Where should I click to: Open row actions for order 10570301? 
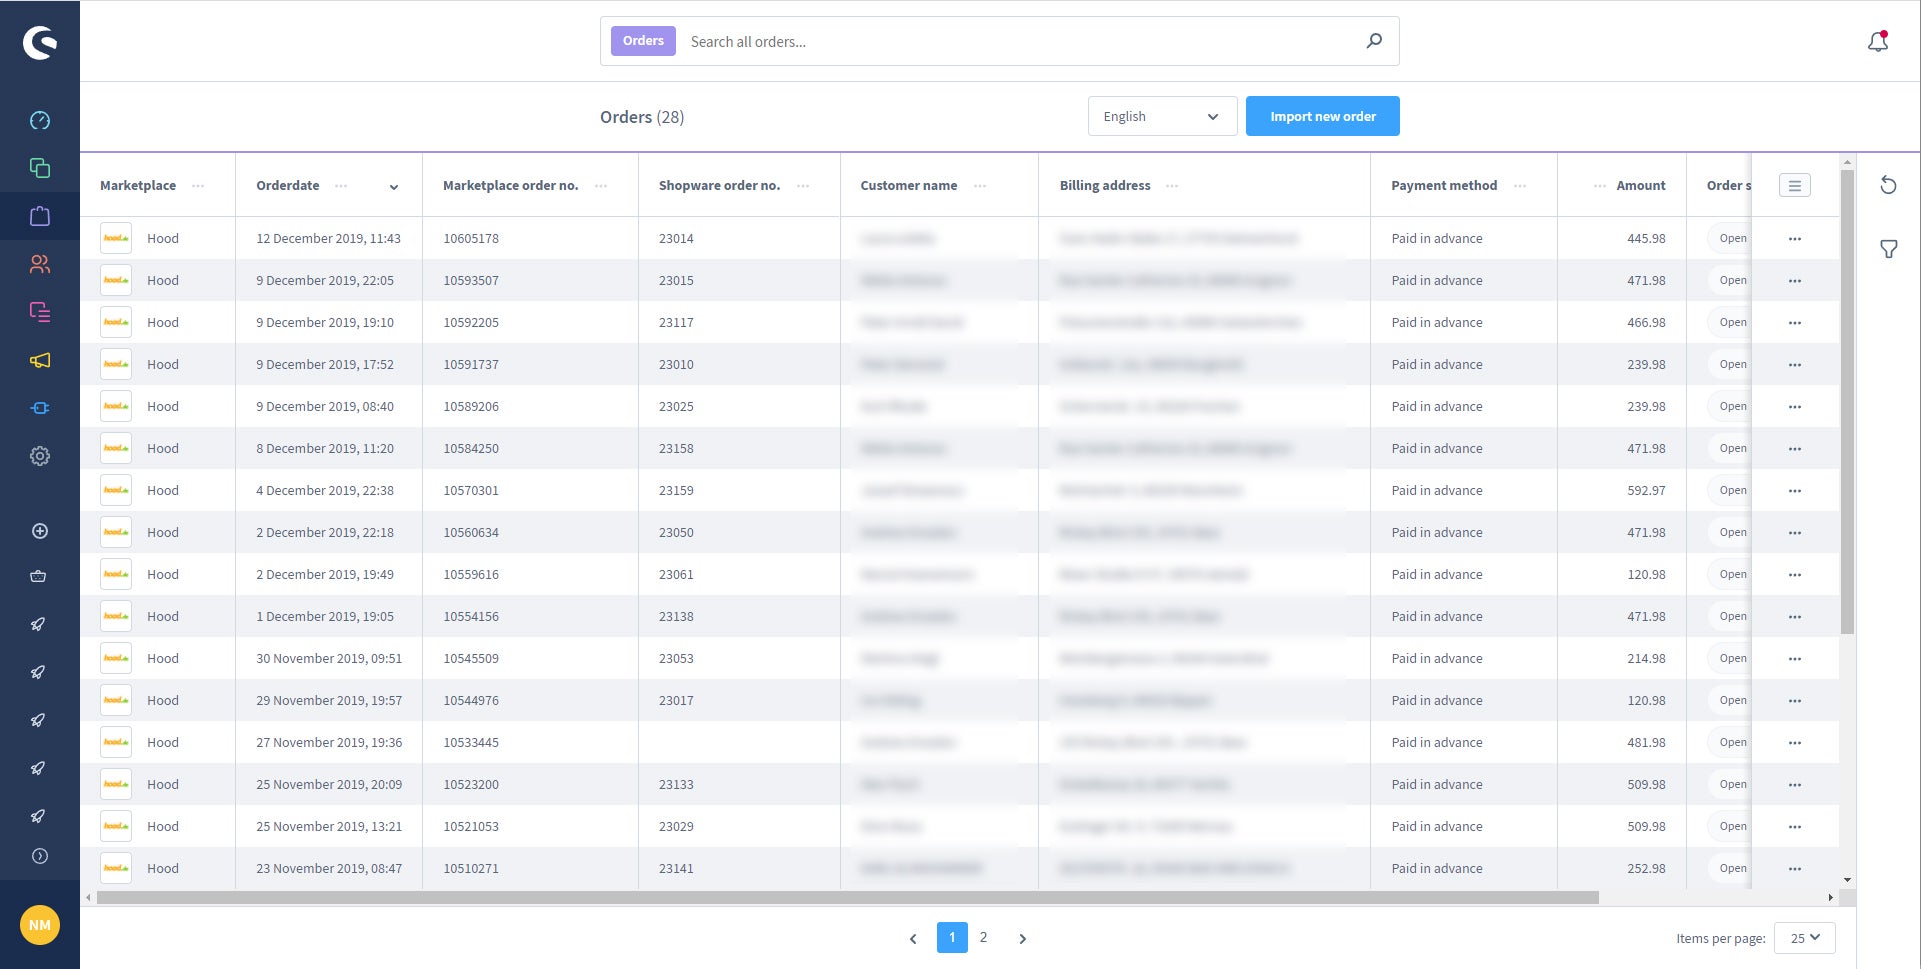coord(1794,491)
